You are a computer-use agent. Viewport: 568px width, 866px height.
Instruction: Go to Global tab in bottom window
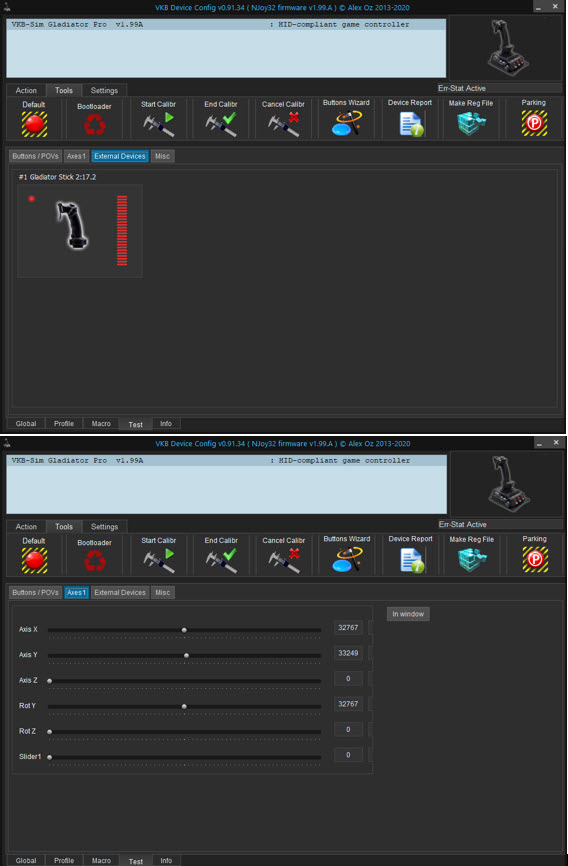pos(26,860)
